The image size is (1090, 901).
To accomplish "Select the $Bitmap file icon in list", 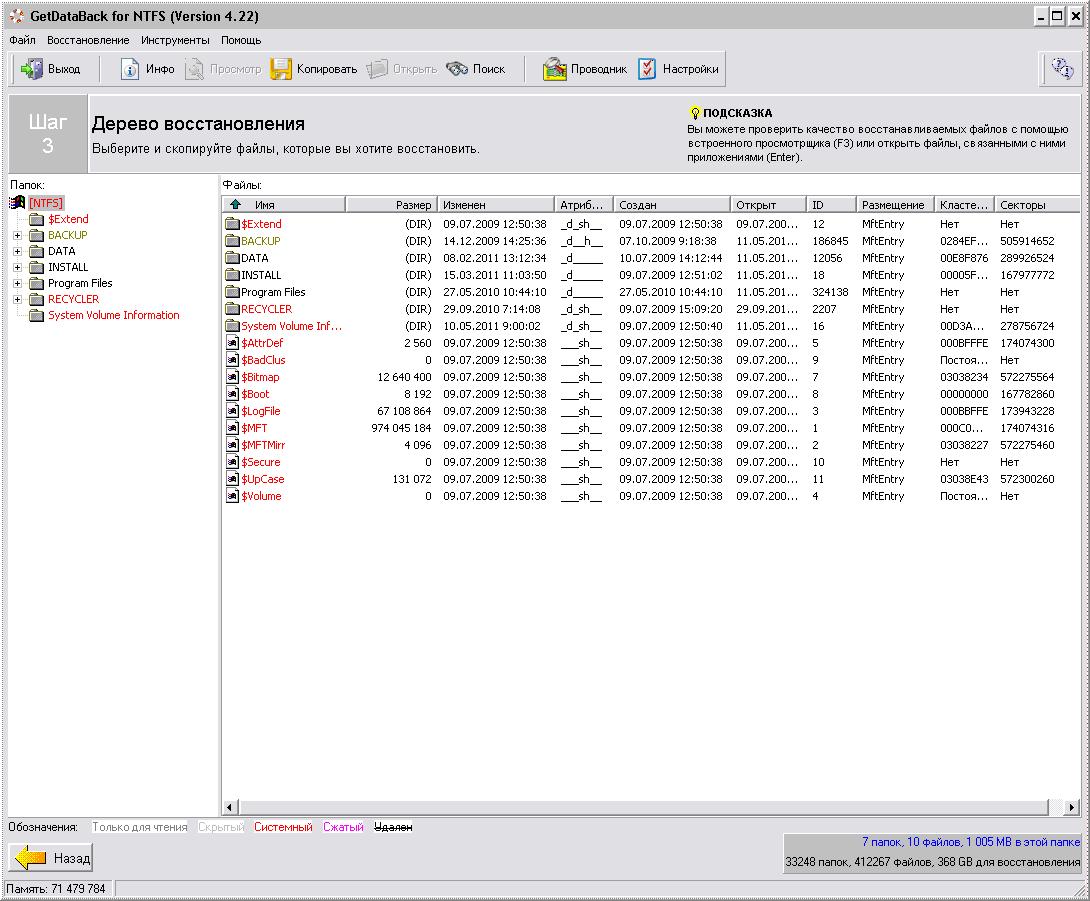I will pos(233,377).
